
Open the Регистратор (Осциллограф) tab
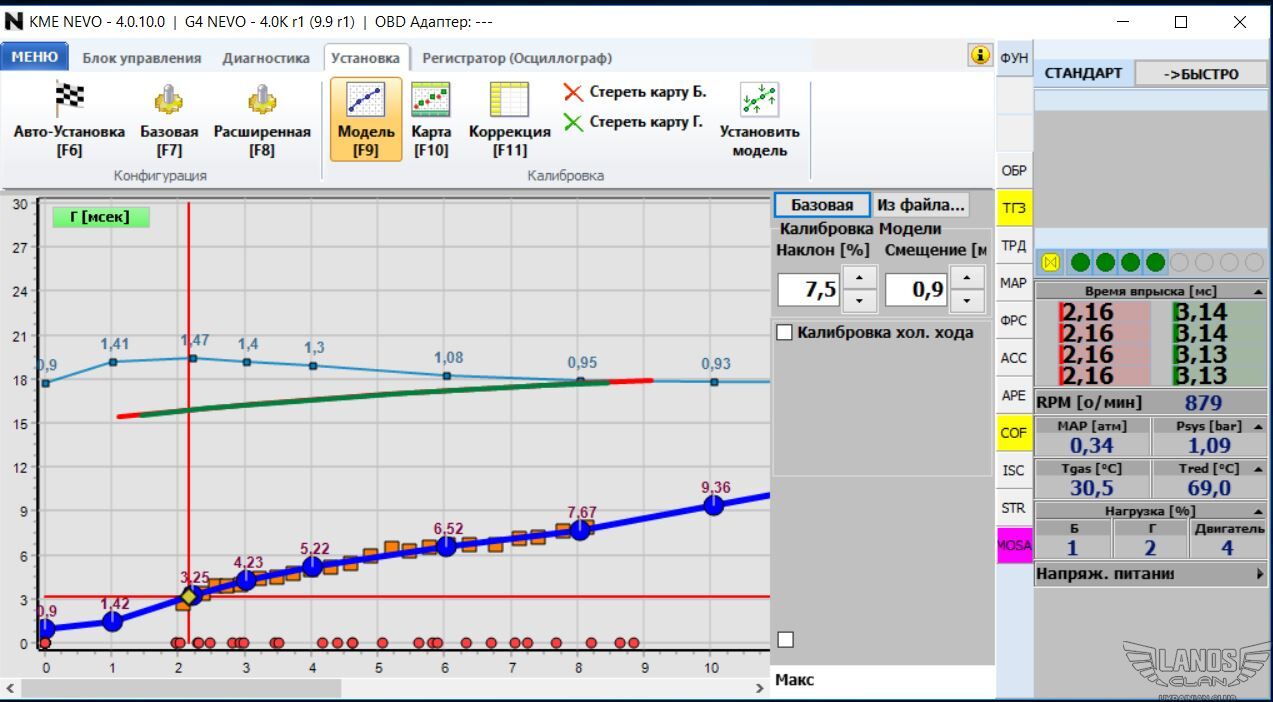tap(516, 58)
